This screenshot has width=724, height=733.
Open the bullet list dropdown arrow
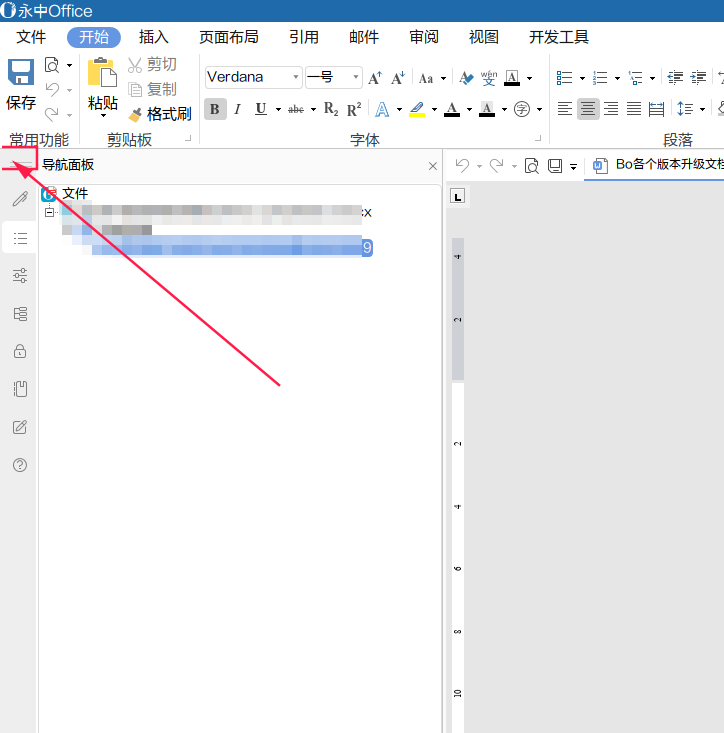tap(582, 78)
